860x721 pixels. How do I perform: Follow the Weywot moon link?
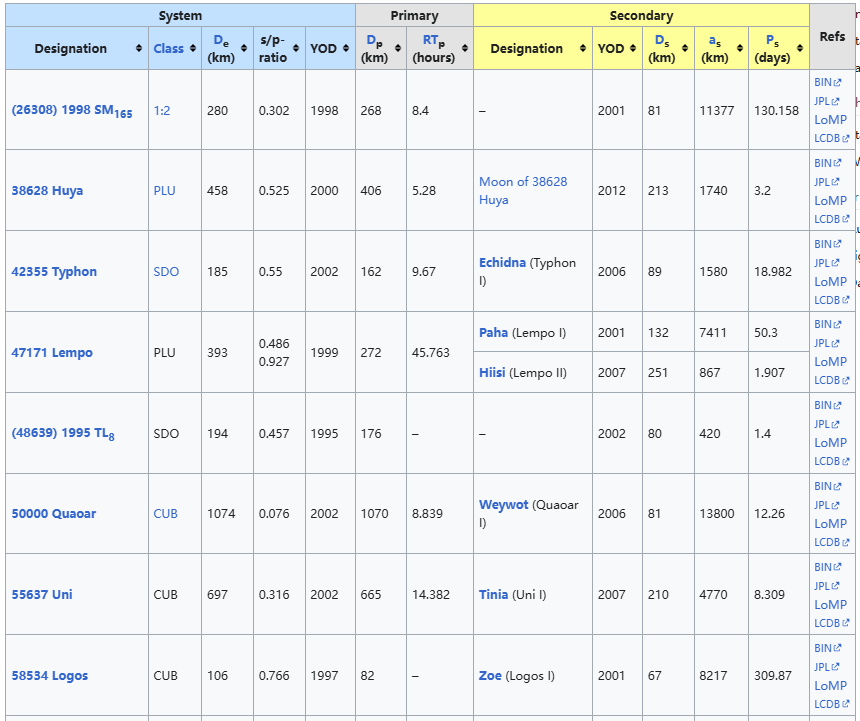[x=503, y=505]
